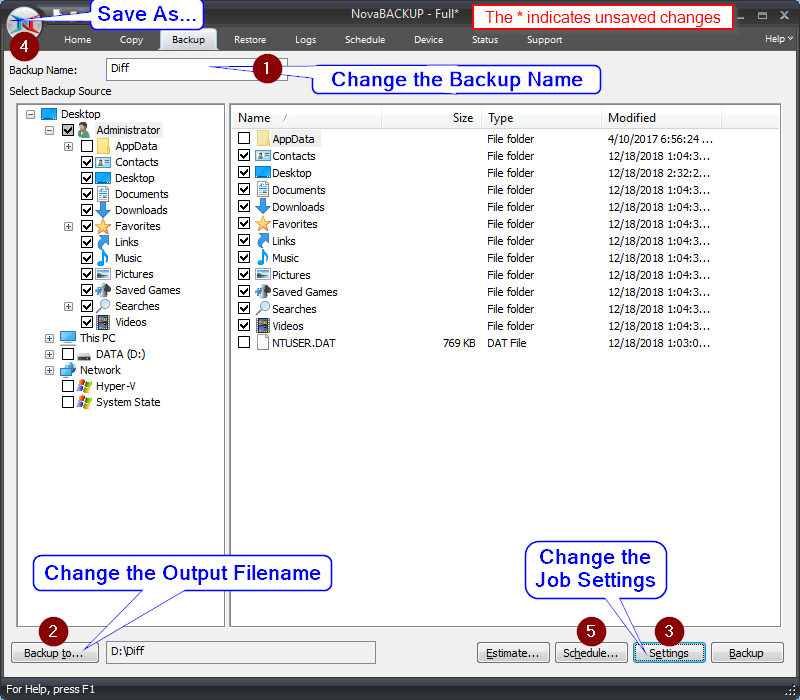Click the root Desktop icon in tree
This screenshot has height=700, width=800.
tap(49, 114)
